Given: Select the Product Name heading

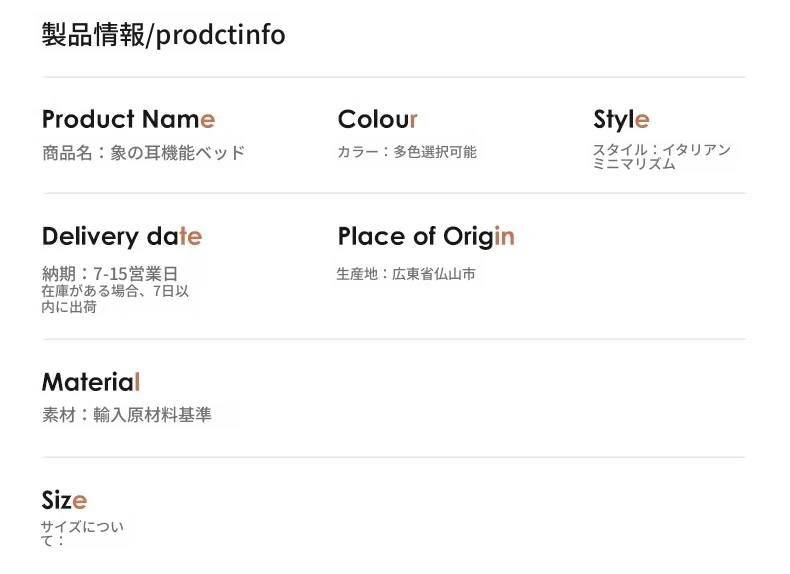Looking at the screenshot, I should click(128, 119).
